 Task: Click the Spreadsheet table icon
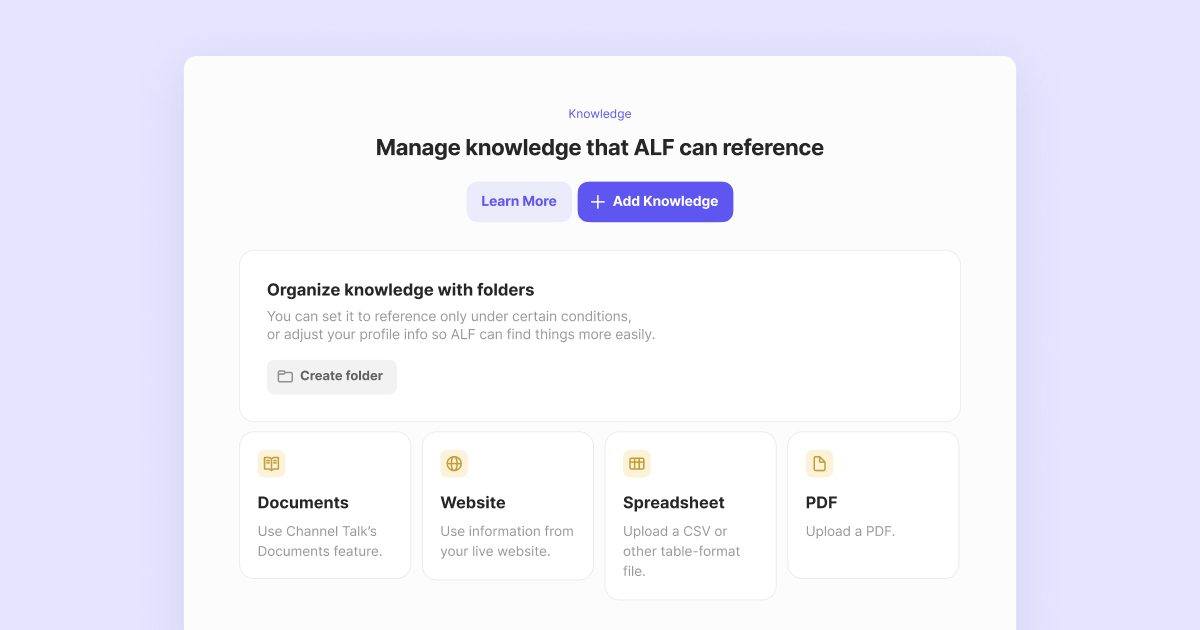coord(636,463)
